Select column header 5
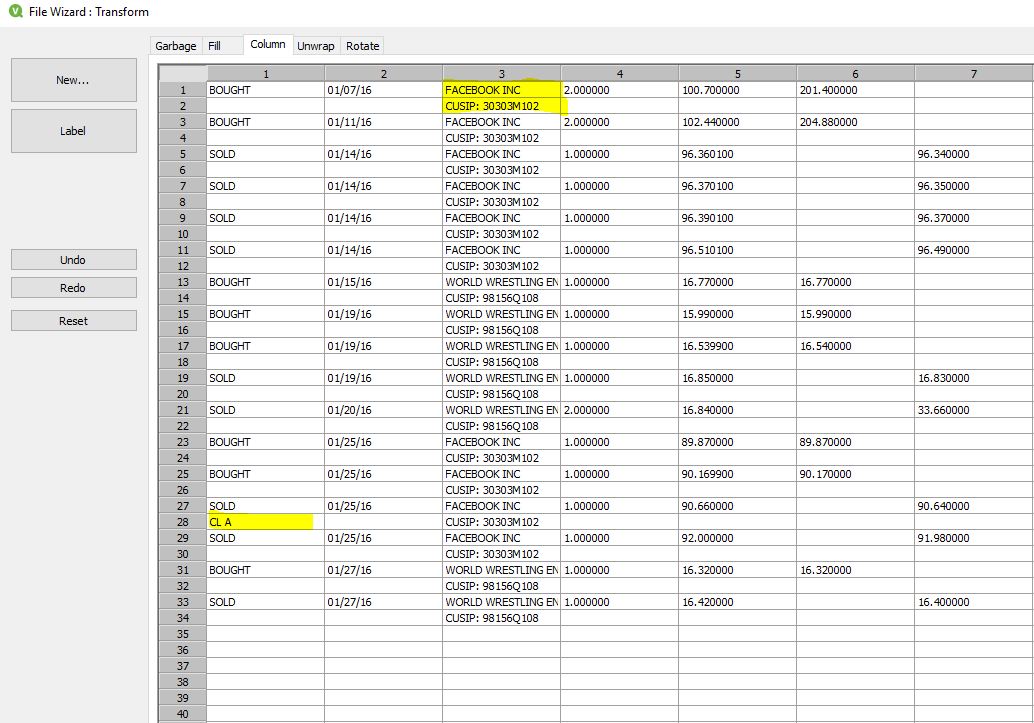The height and width of the screenshot is (723, 1034). 738,73
